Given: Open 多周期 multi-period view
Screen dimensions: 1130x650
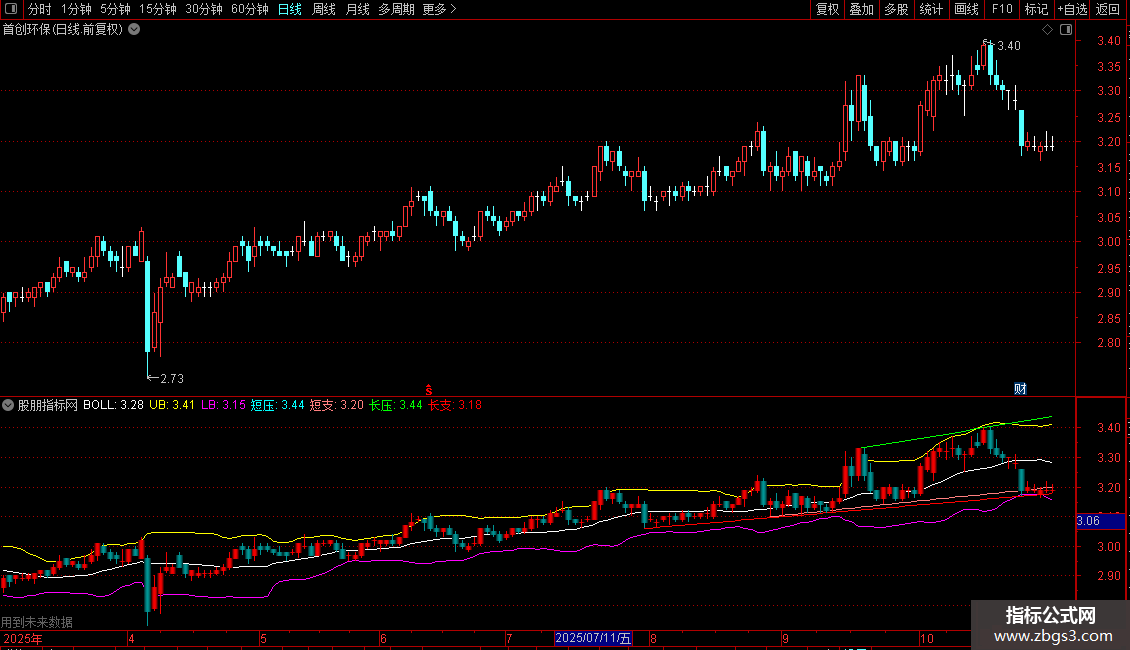Looking at the screenshot, I should (x=396, y=9).
